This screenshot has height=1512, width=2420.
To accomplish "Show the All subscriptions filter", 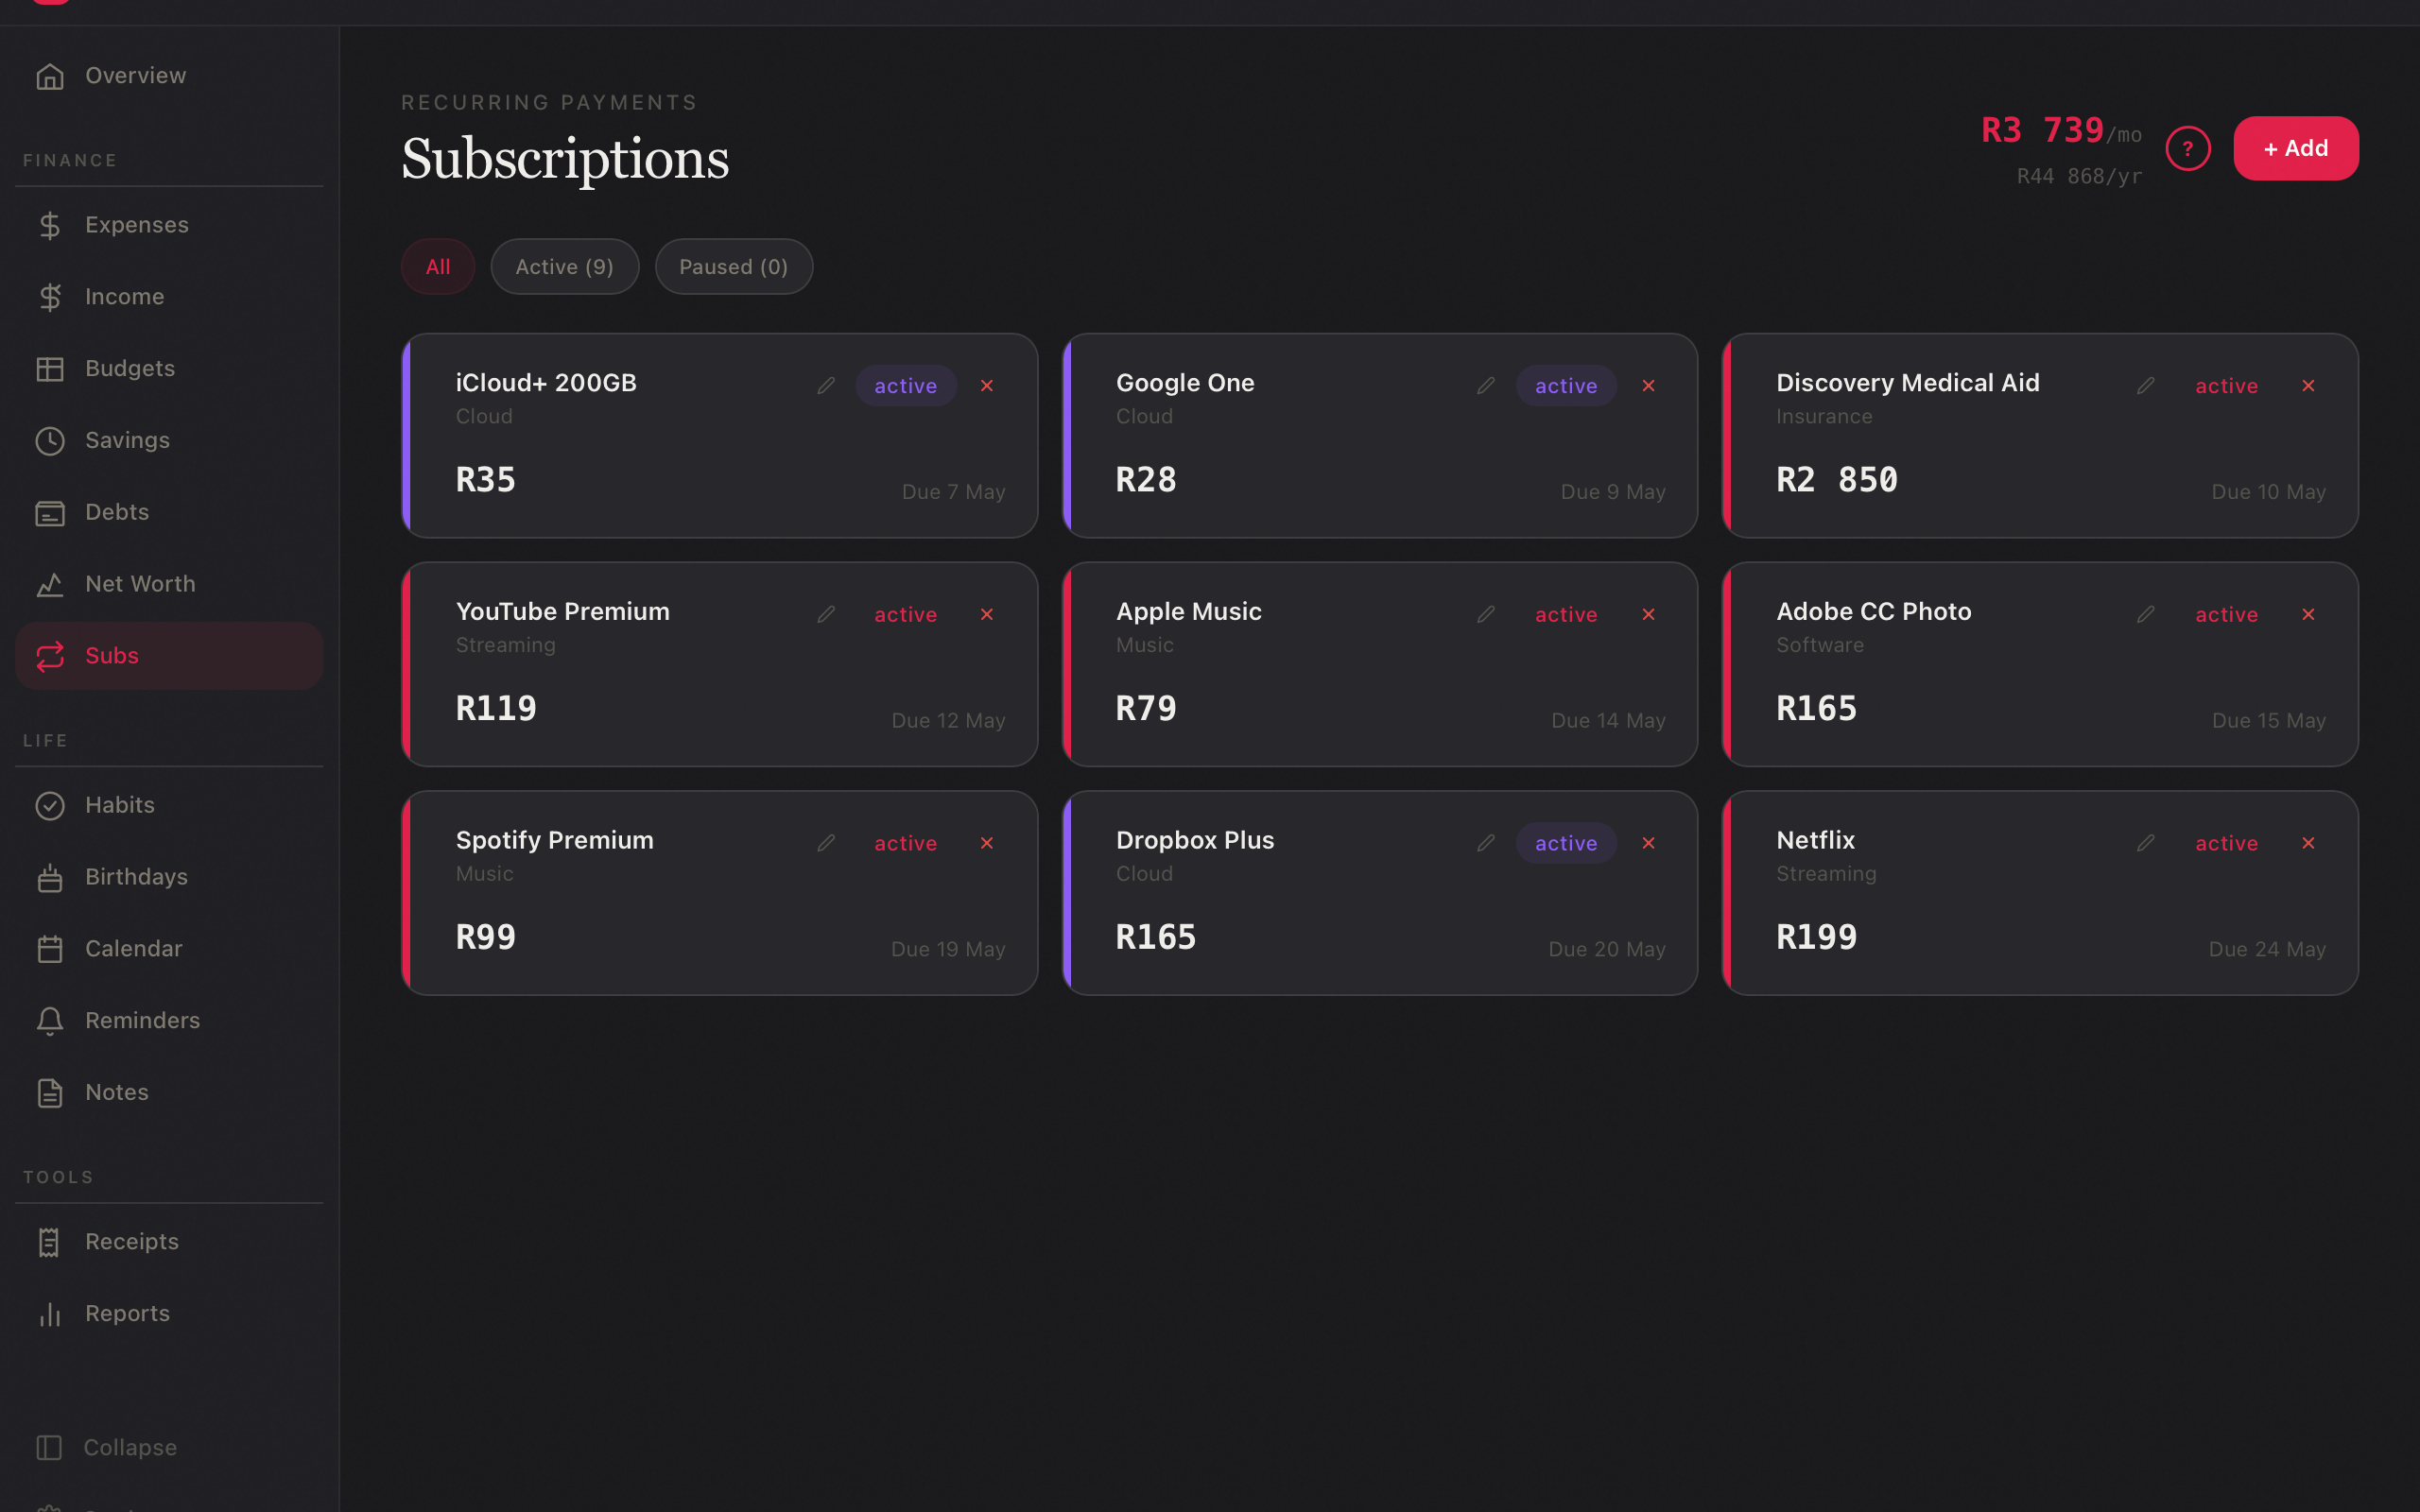I will coord(438,267).
